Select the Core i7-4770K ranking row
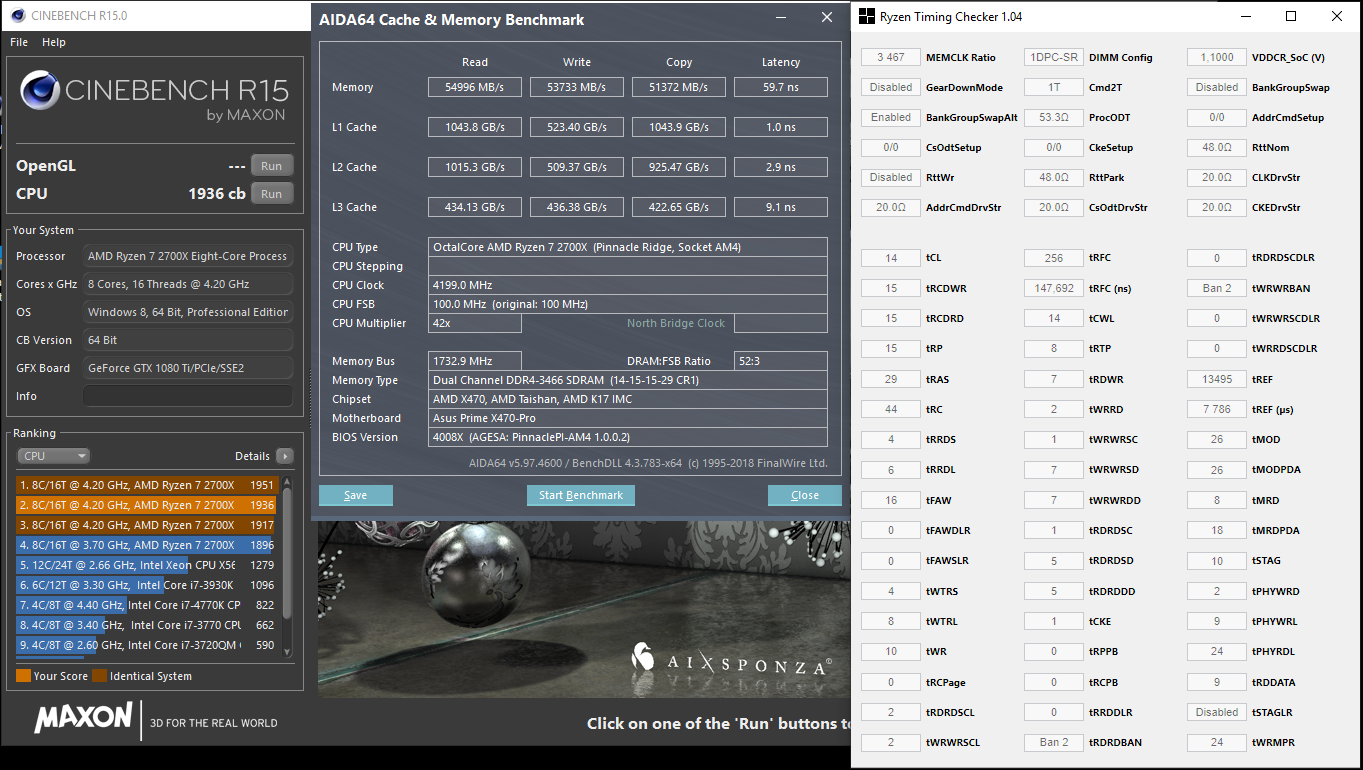The height and width of the screenshot is (770, 1363). coord(146,605)
